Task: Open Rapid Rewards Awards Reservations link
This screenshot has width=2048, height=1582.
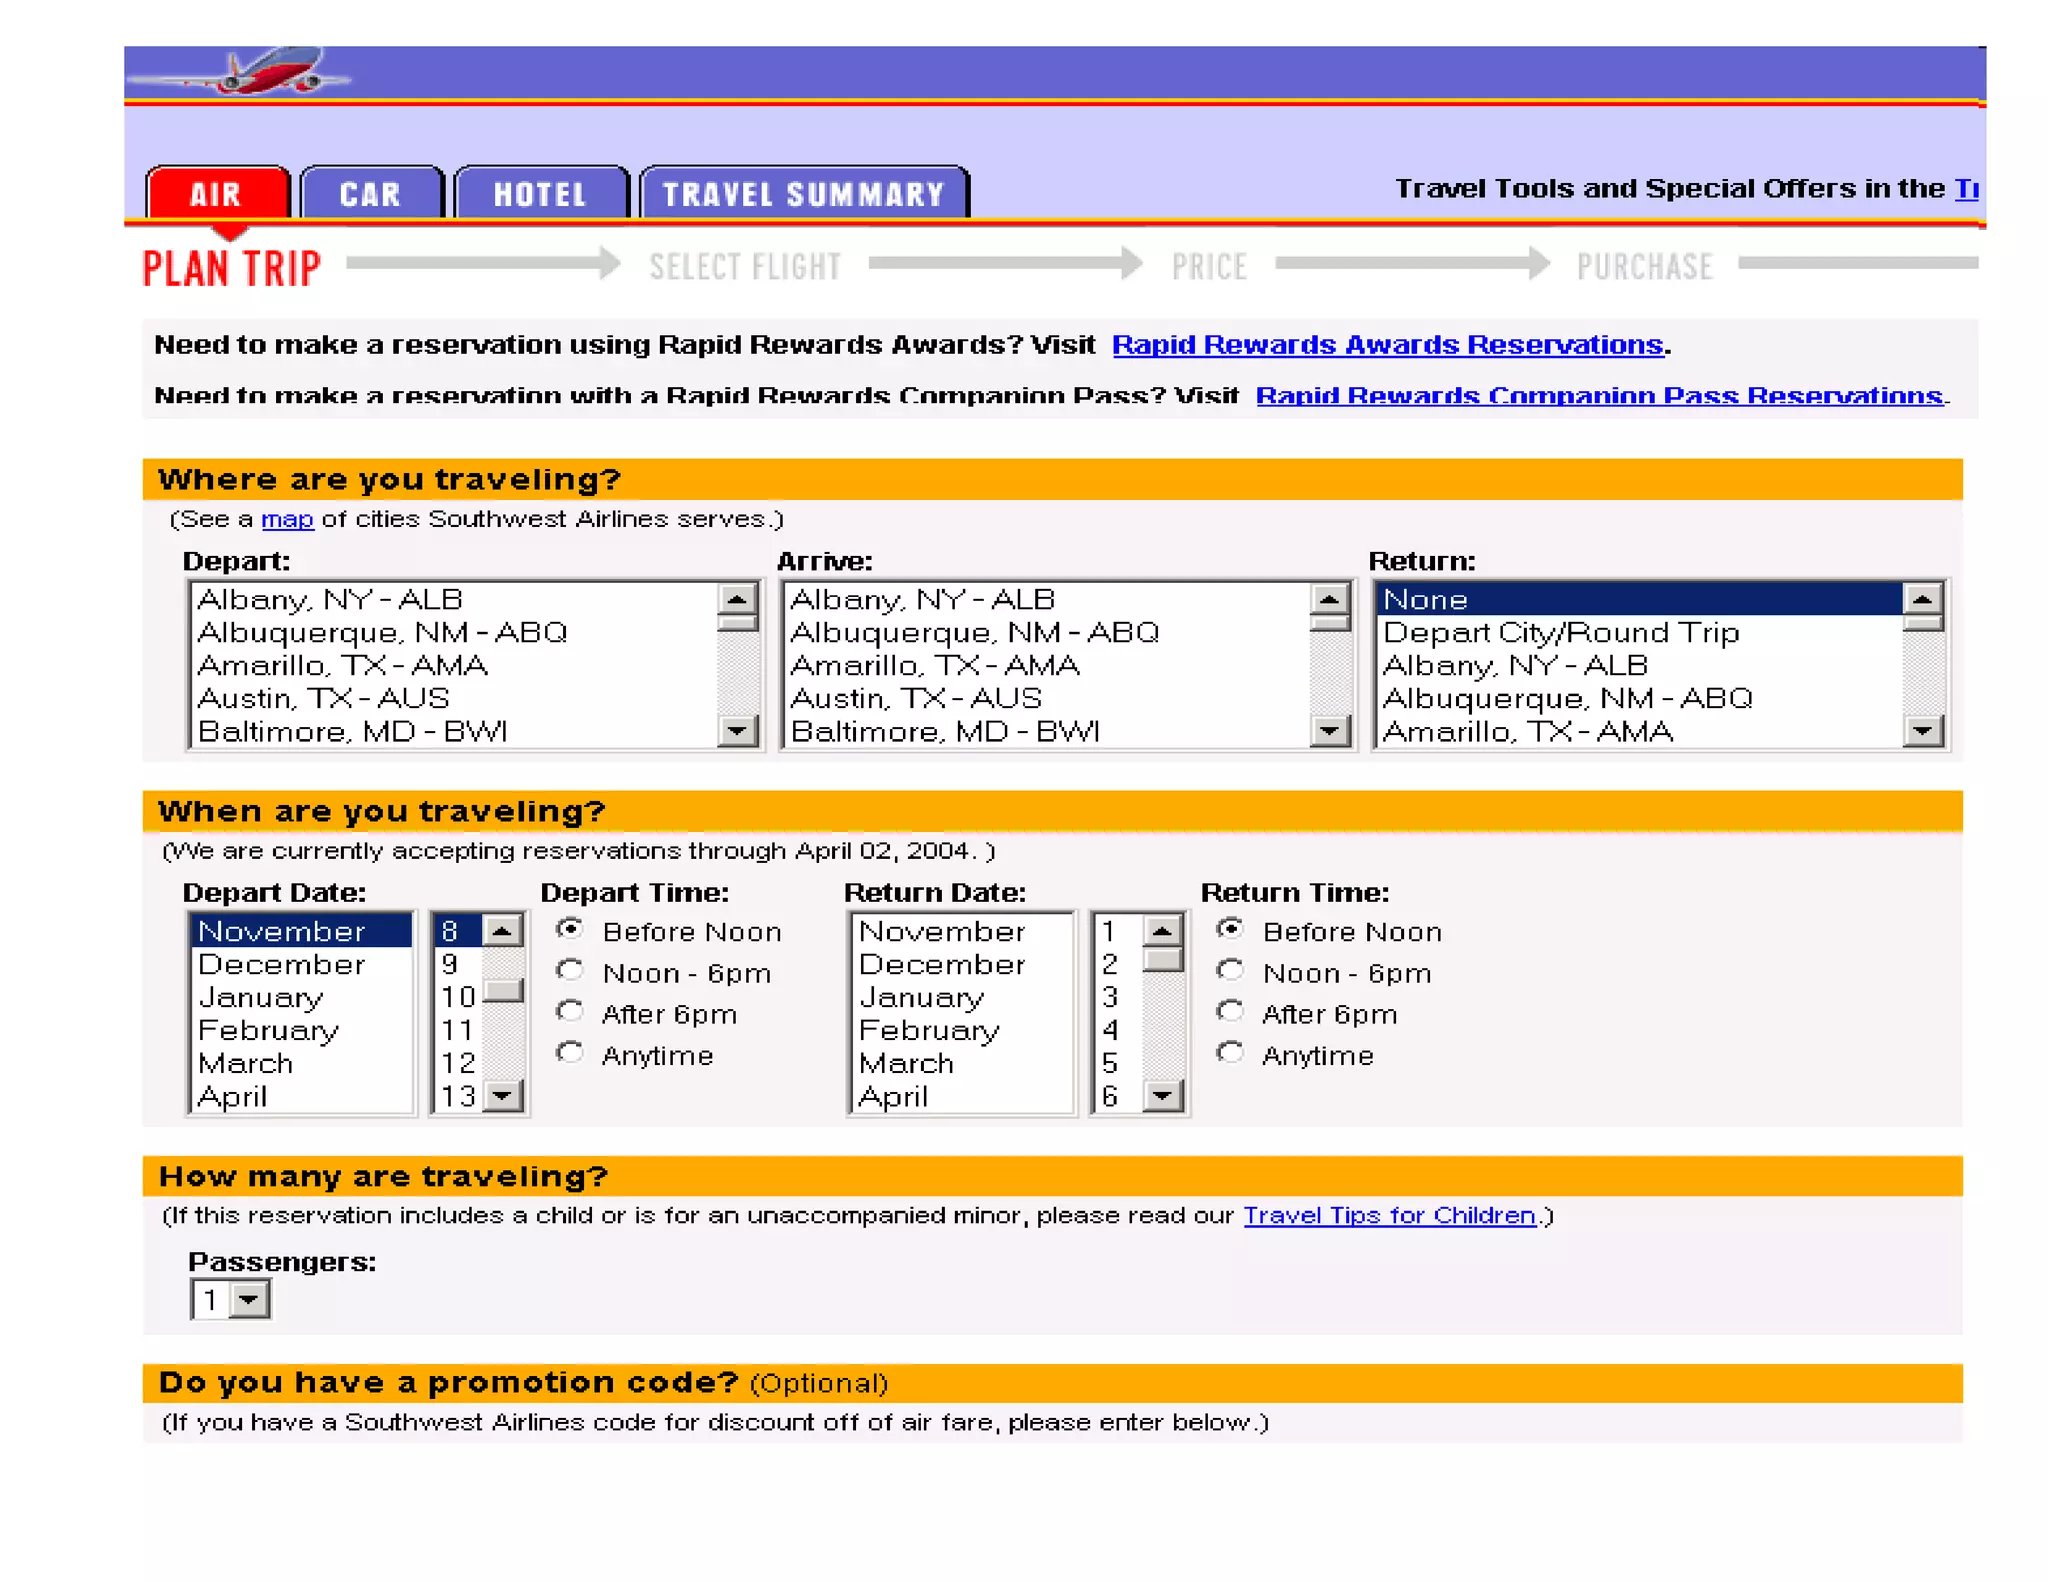Action: click(1387, 345)
